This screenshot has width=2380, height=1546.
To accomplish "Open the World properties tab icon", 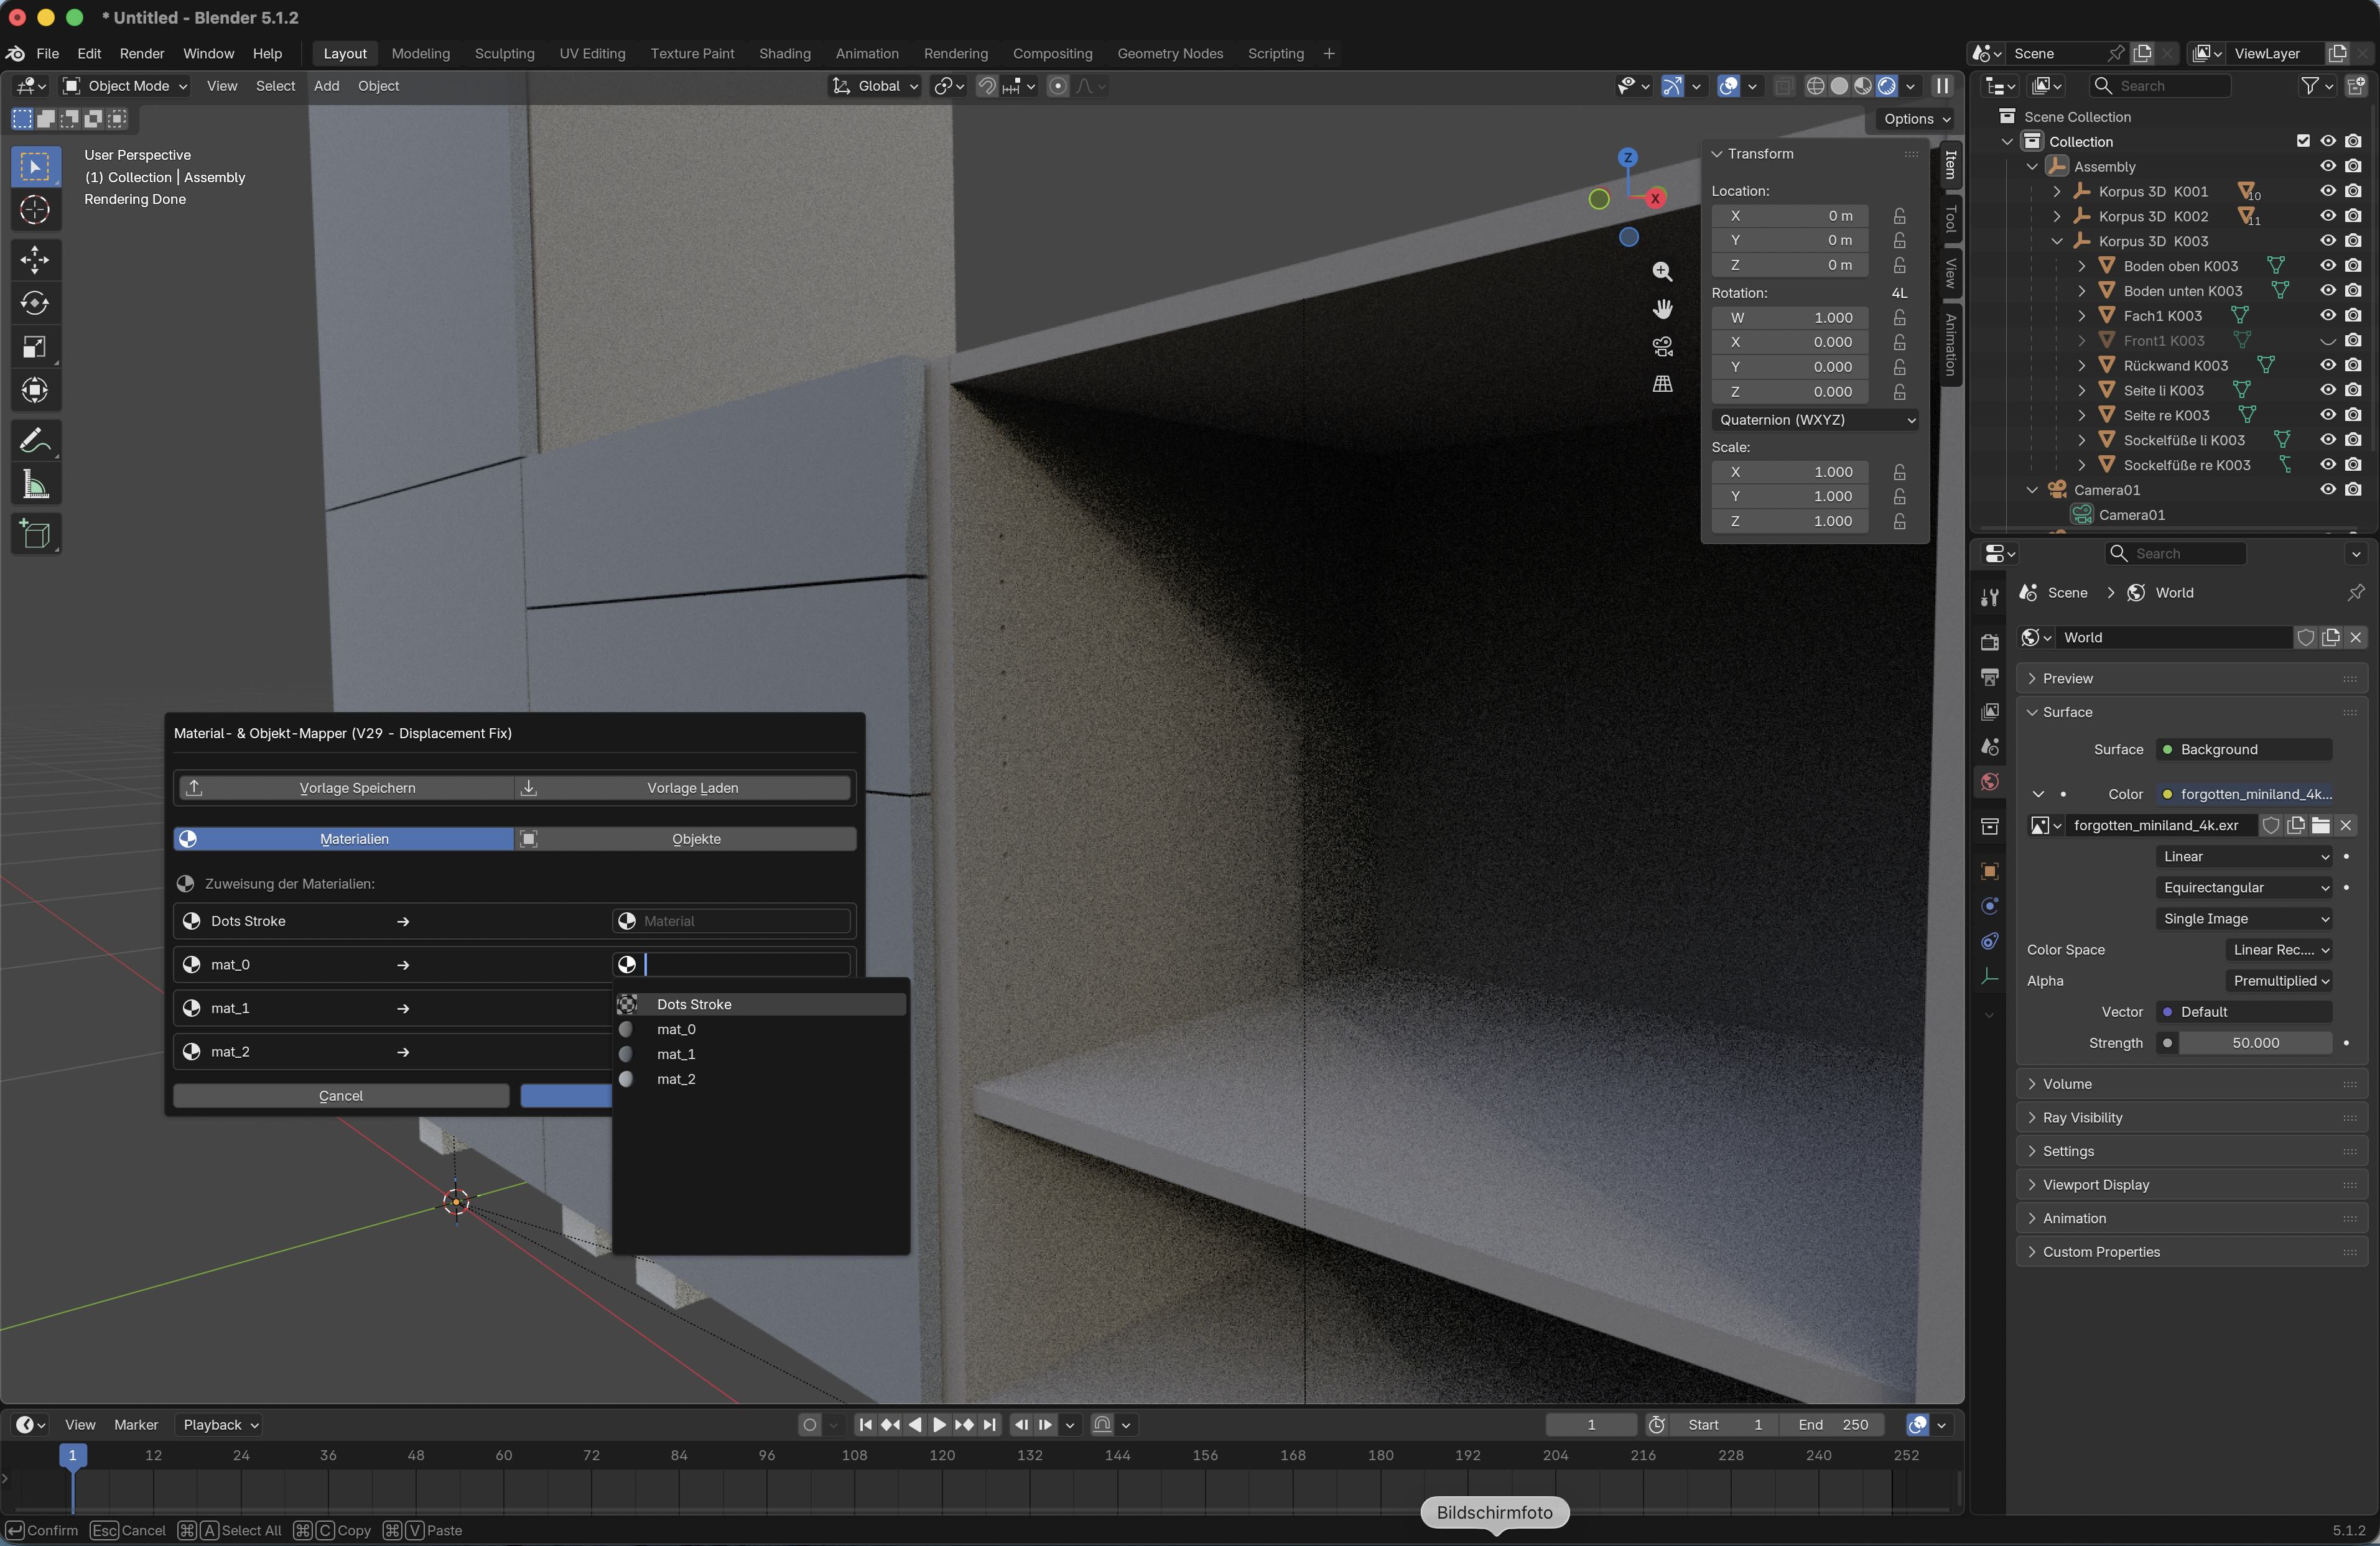I will [1990, 782].
